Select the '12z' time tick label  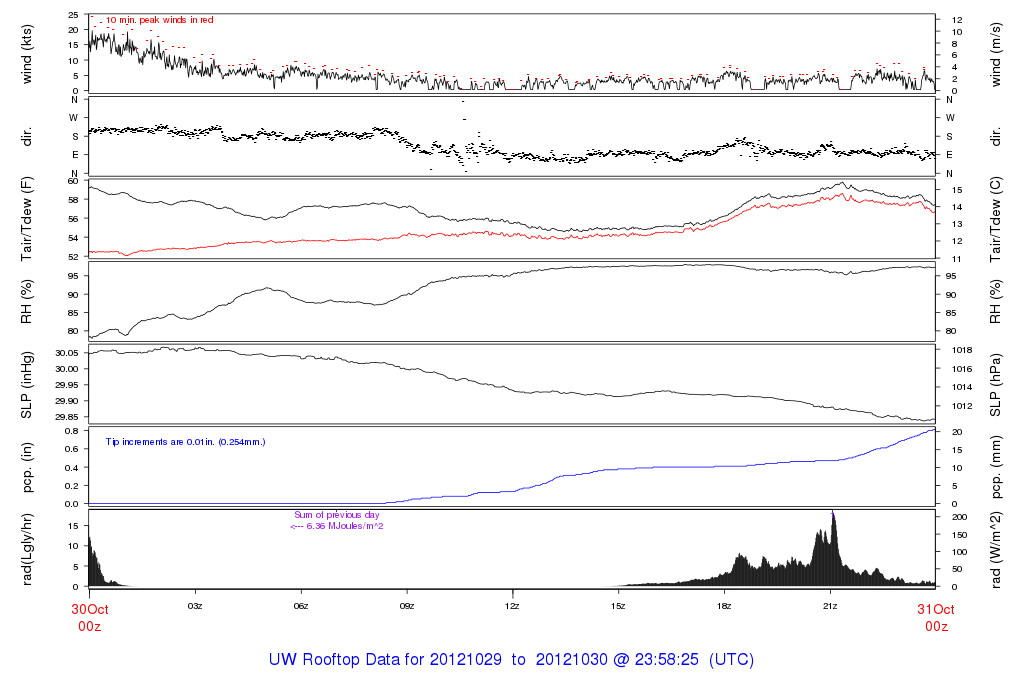pyautogui.click(x=512, y=606)
